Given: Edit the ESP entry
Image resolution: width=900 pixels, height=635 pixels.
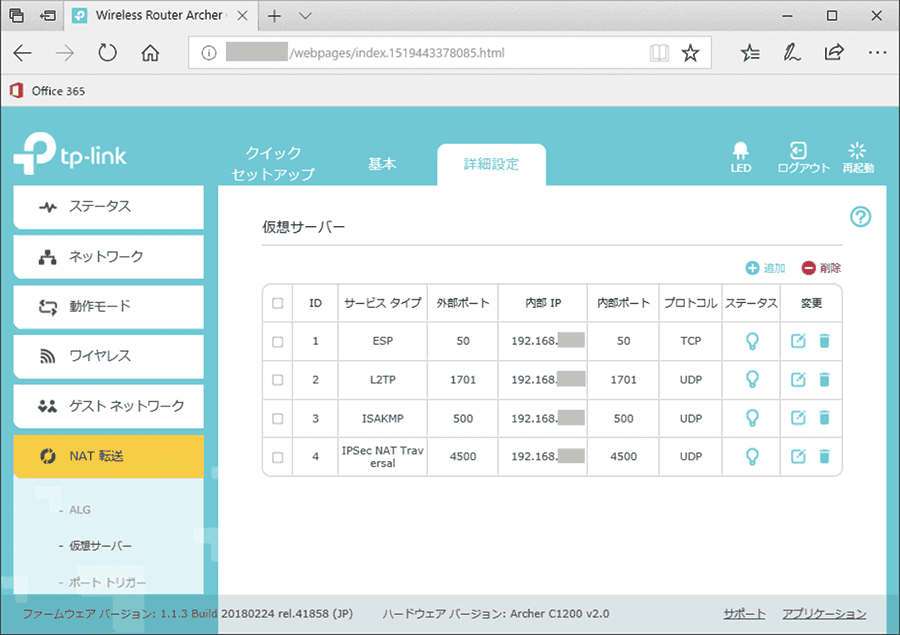Looking at the screenshot, I should click(798, 341).
